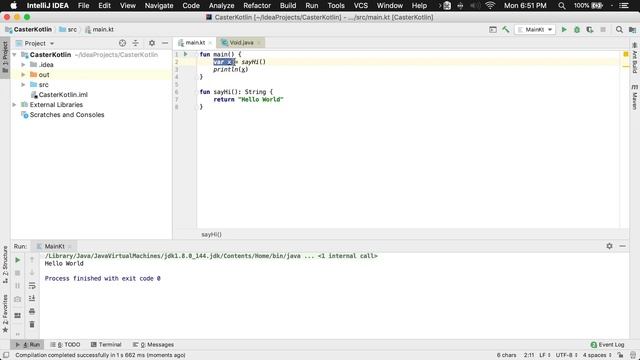The height and width of the screenshot is (360, 640).
Task: Click the sayHi() editor breadcrumb
Action: point(211,234)
